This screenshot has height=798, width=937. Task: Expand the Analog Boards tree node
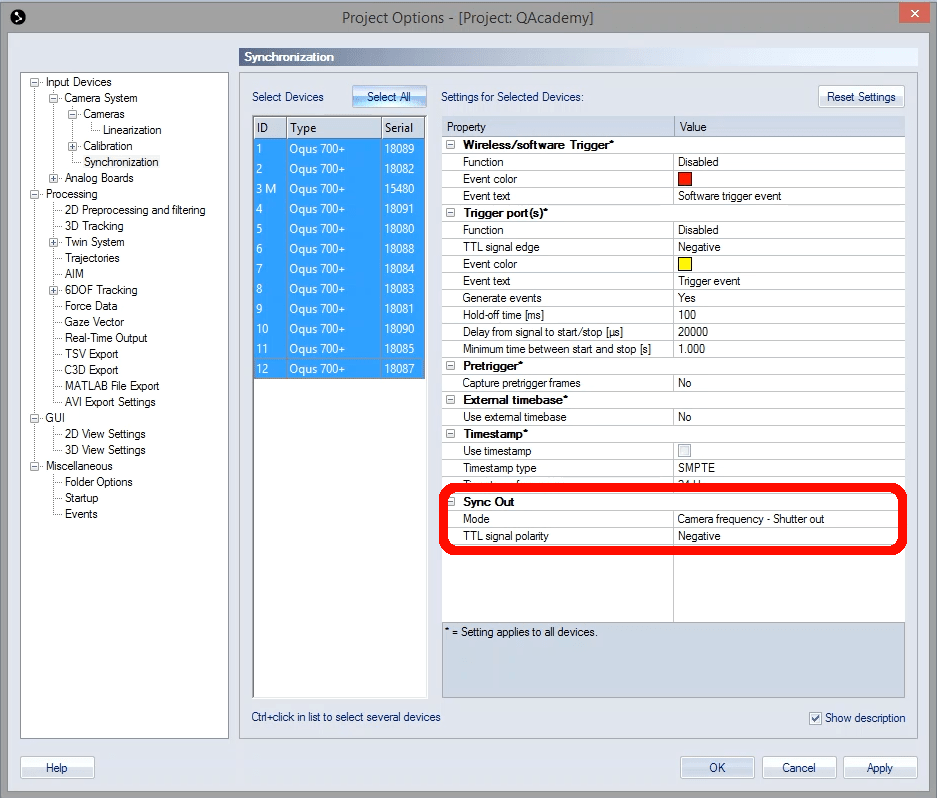(54, 178)
